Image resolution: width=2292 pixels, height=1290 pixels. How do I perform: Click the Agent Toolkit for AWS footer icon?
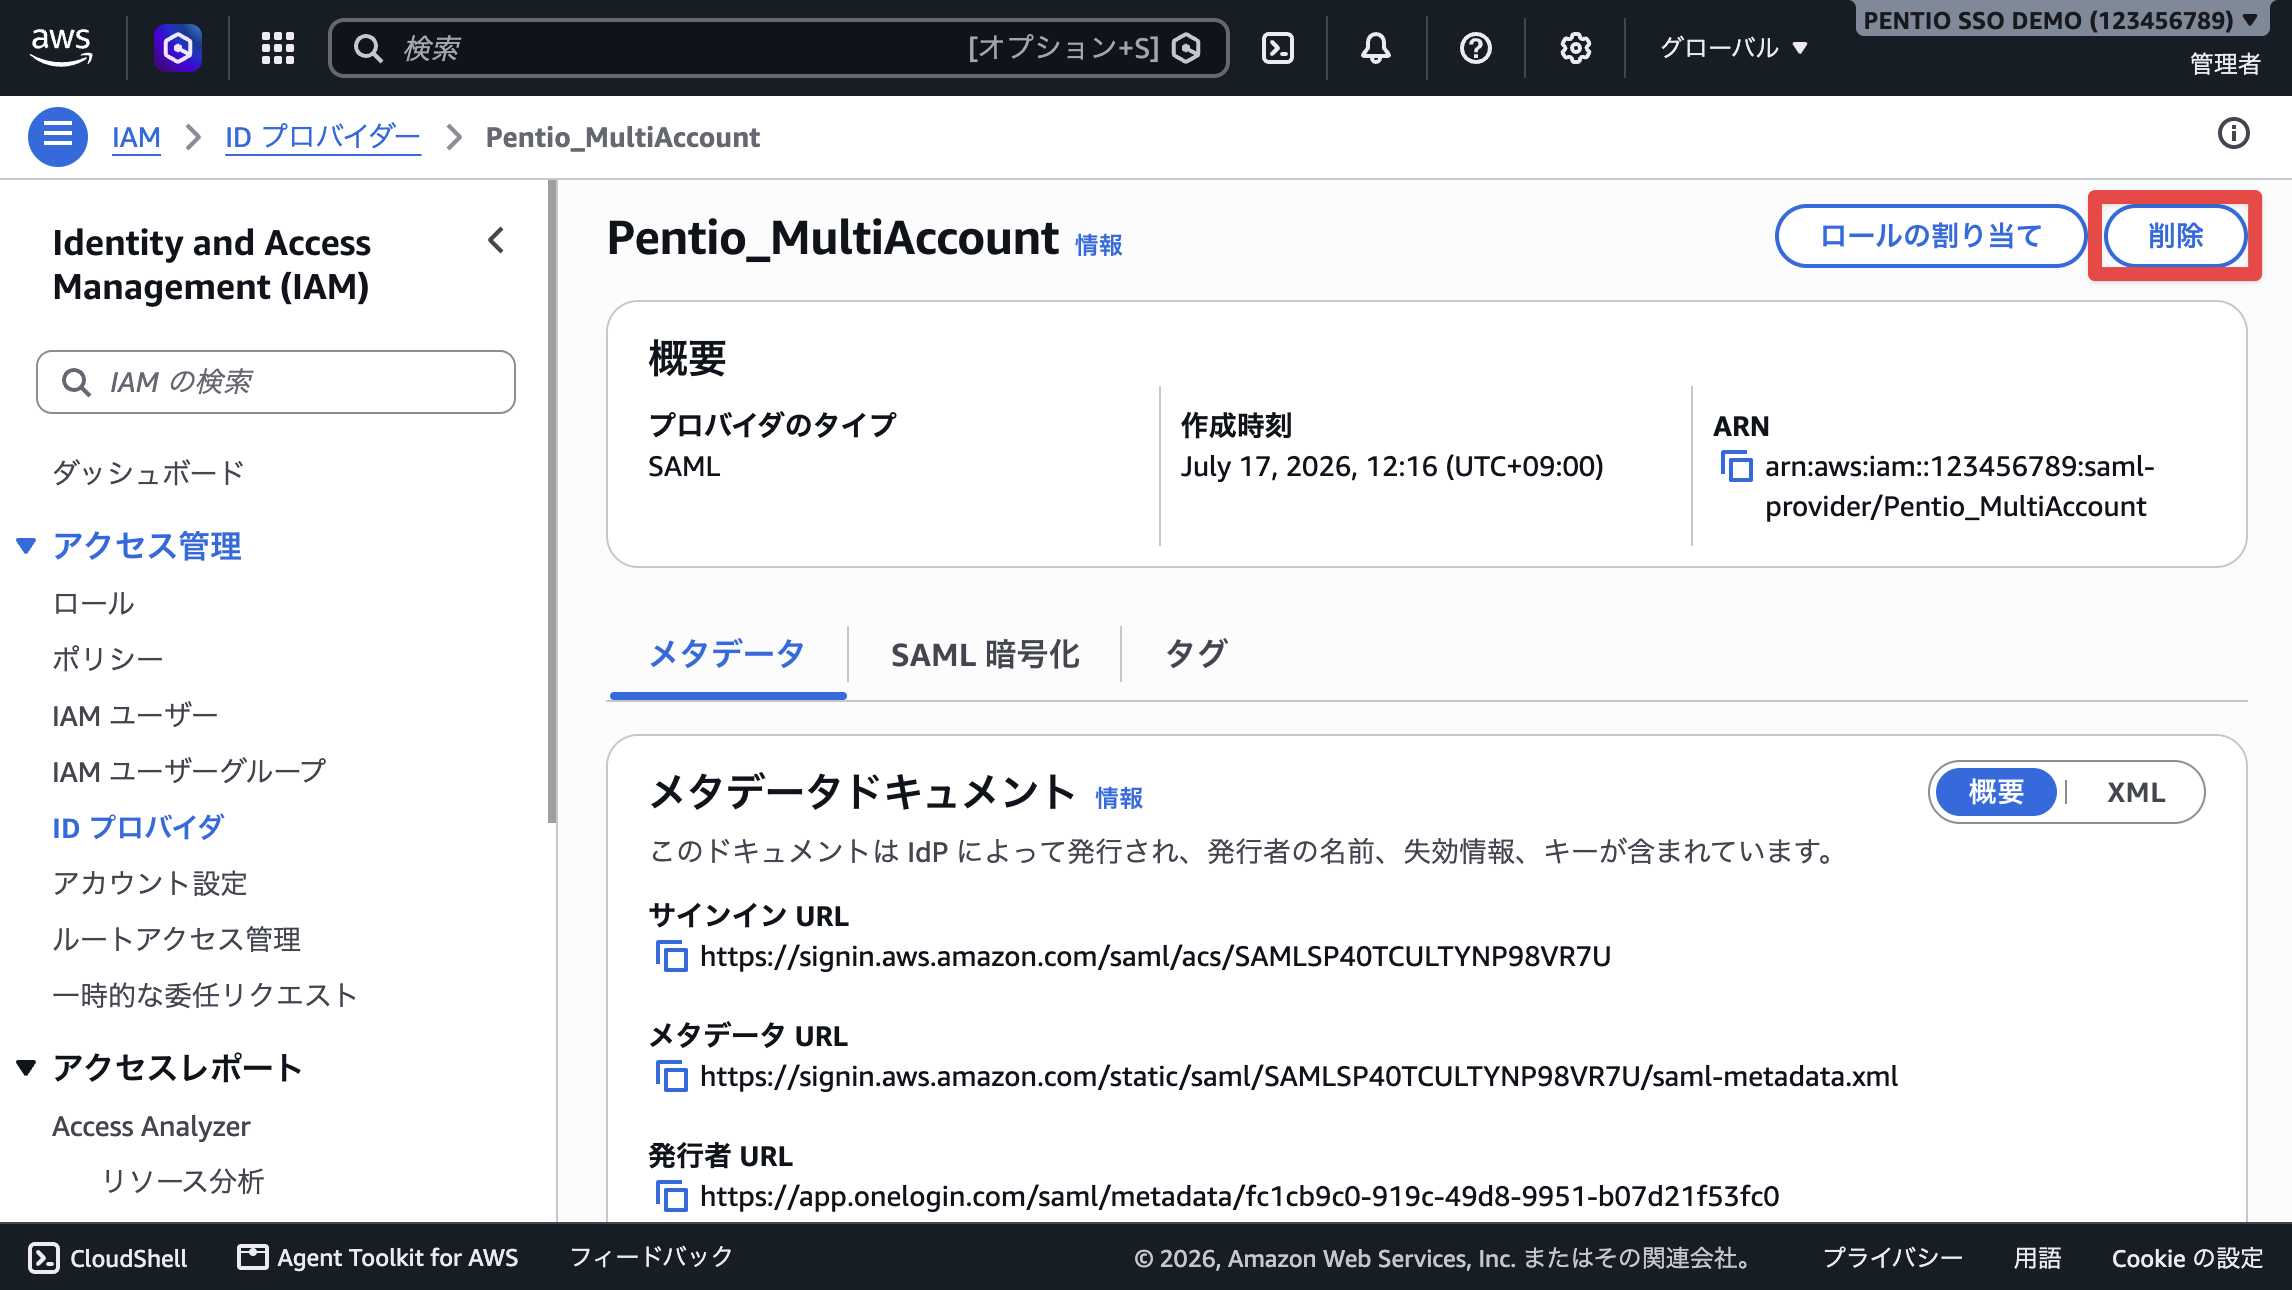252,1258
